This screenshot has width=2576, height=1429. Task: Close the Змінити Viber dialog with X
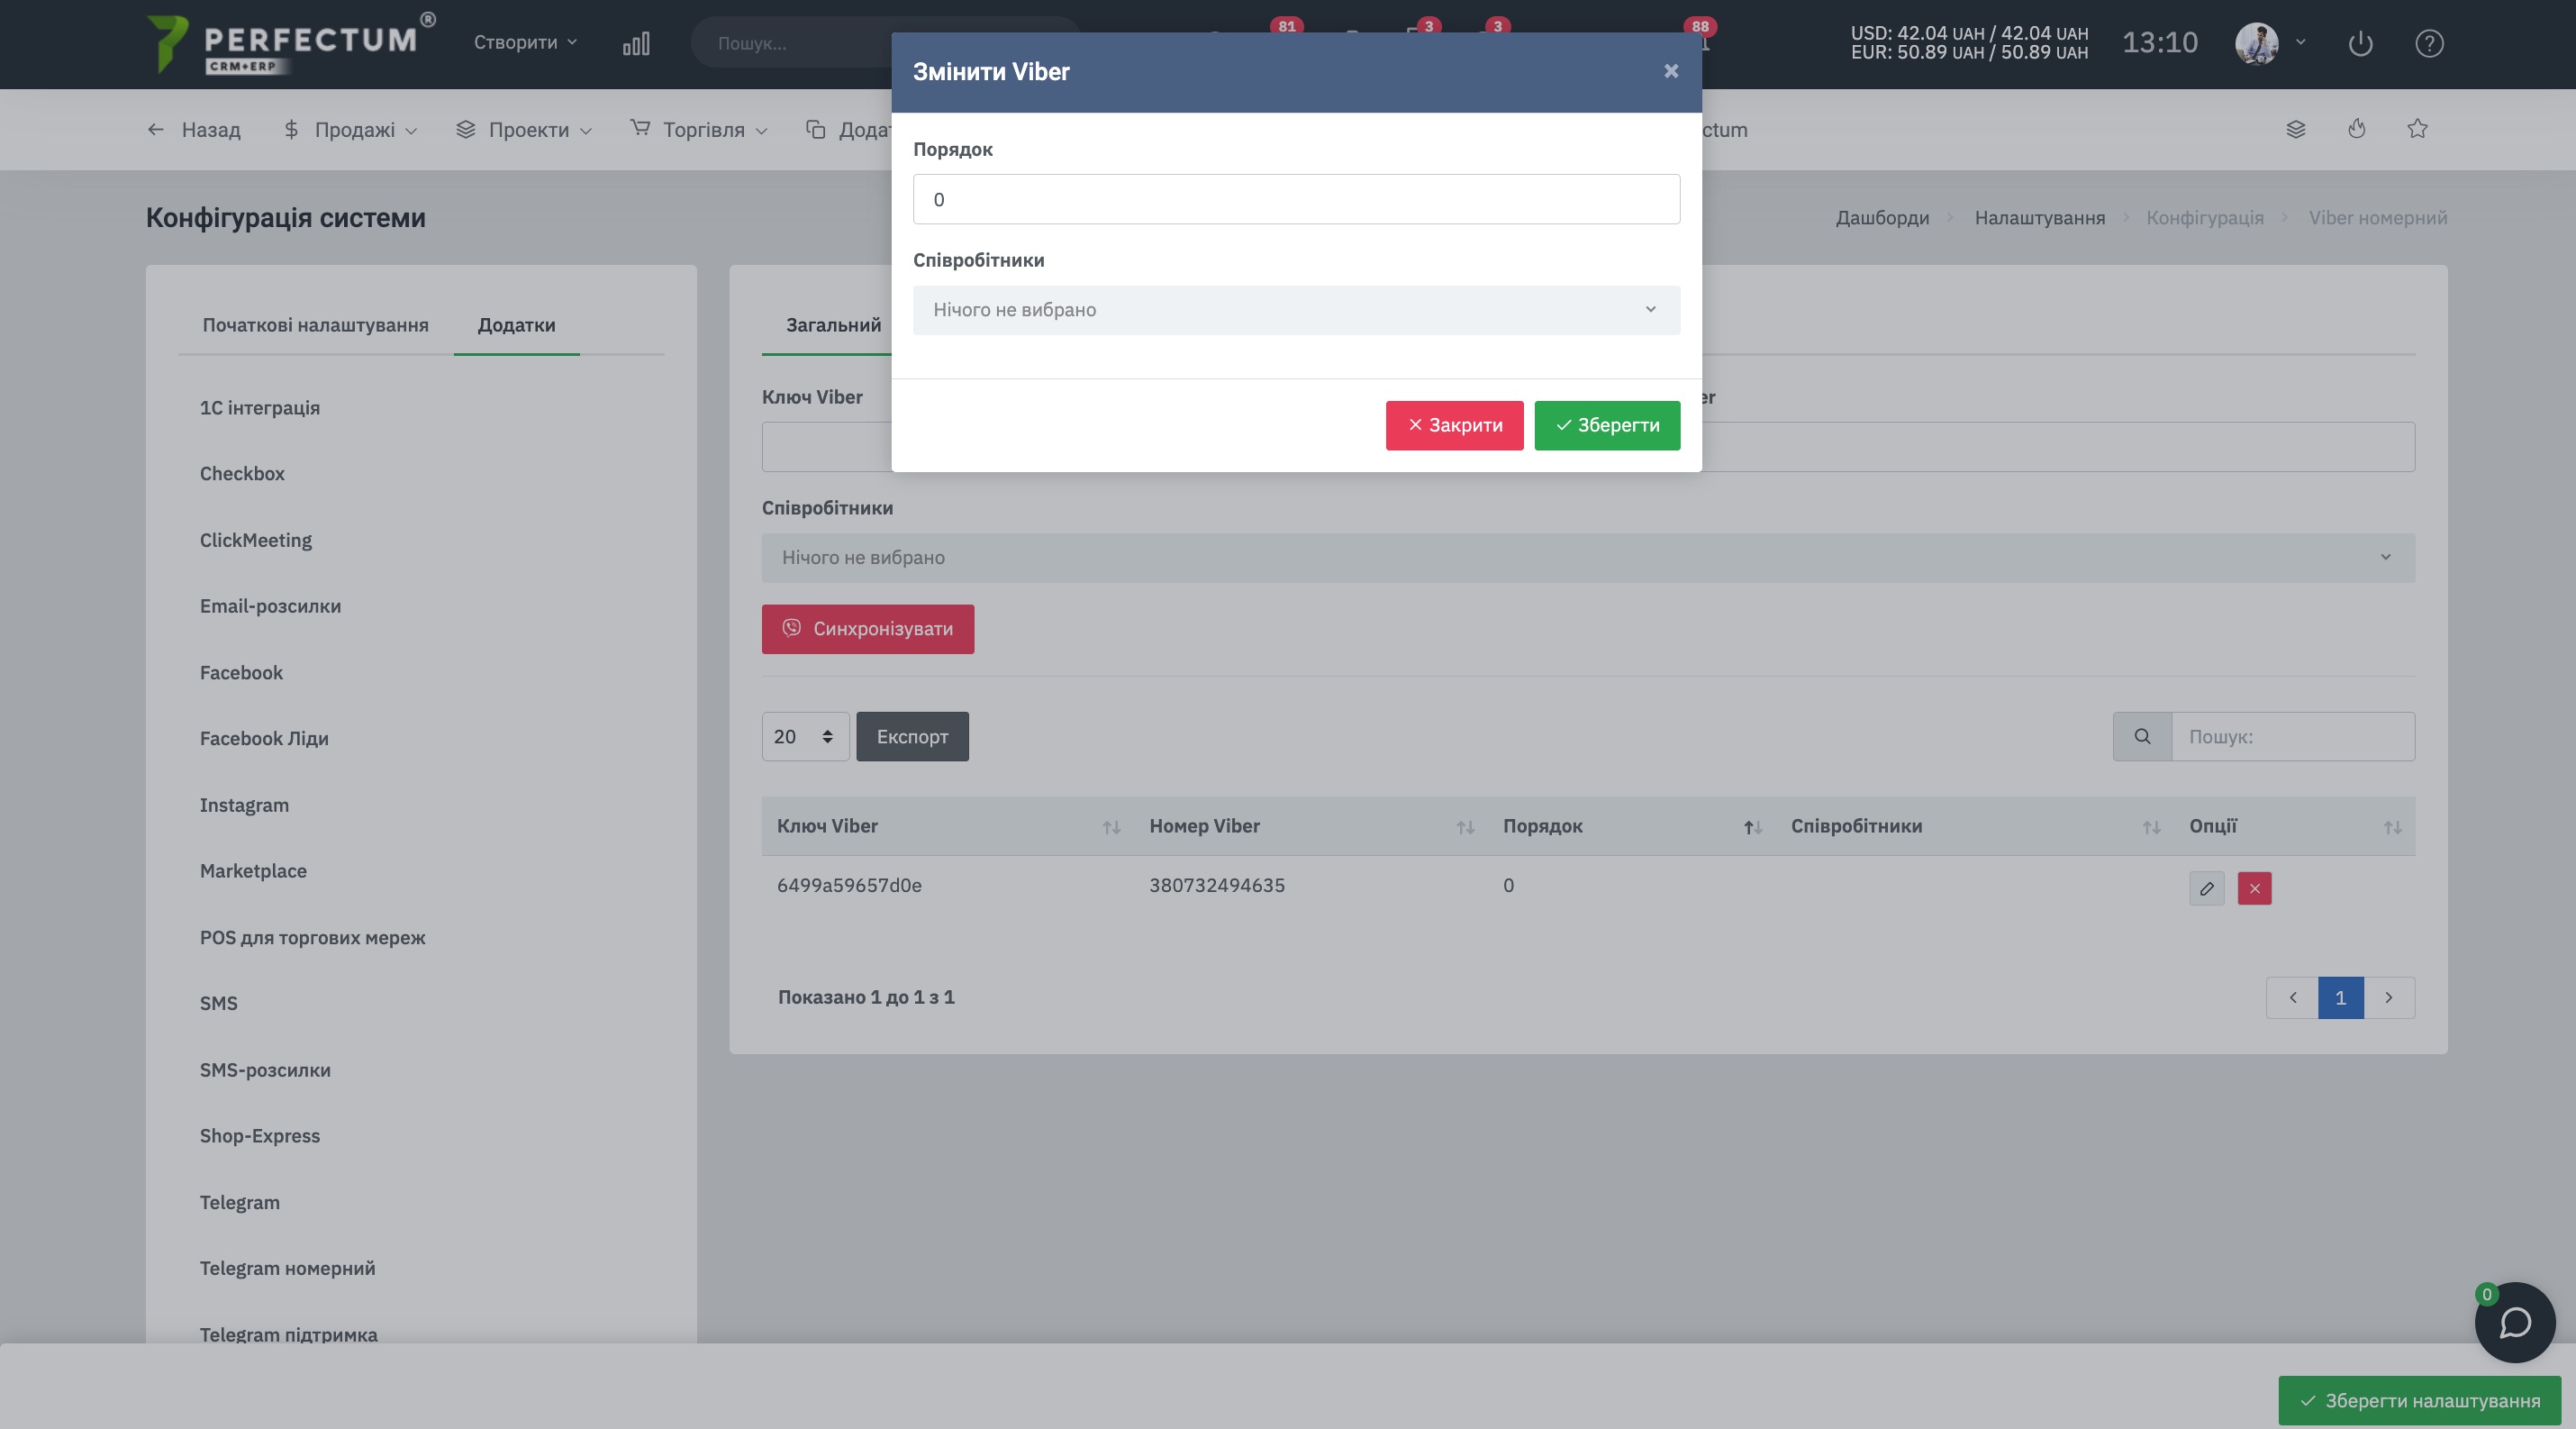tap(1670, 71)
